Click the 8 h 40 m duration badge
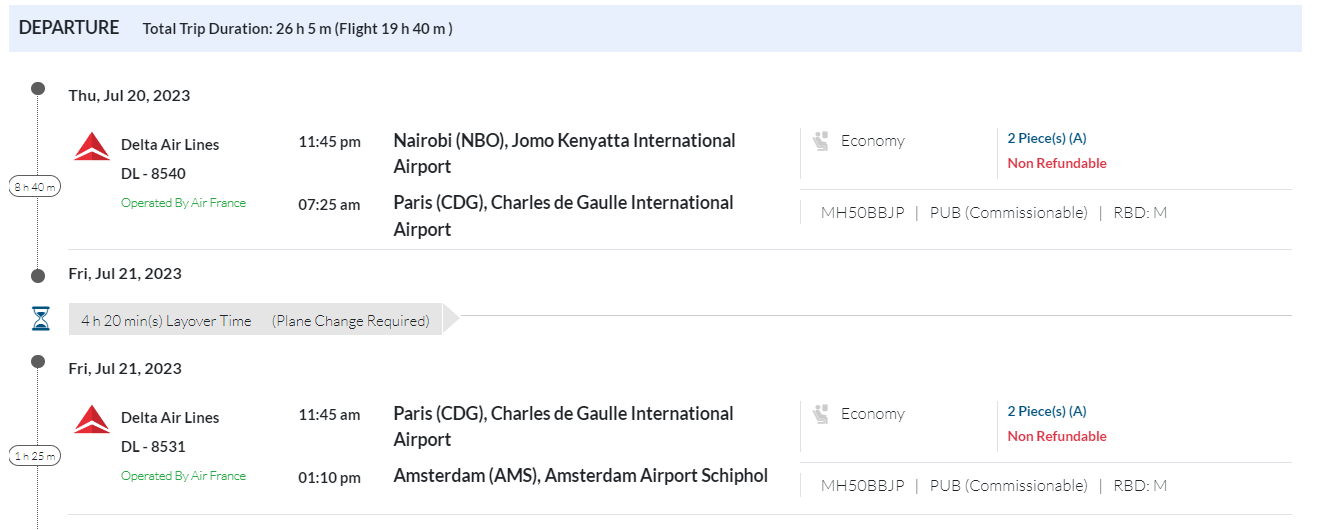This screenshot has width=1325, height=530. pos(36,187)
